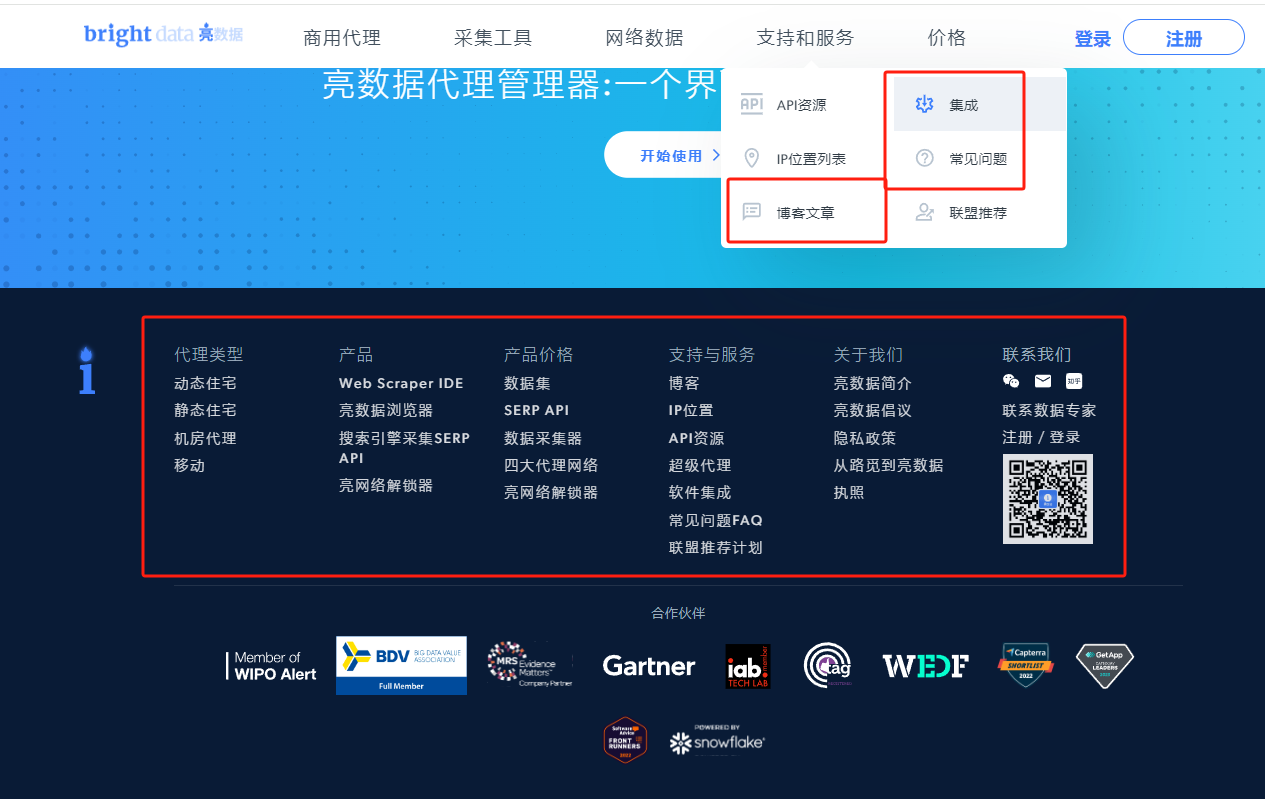Open the 博客 footer link
This screenshot has height=799, width=1265.
tap(684, 383)
